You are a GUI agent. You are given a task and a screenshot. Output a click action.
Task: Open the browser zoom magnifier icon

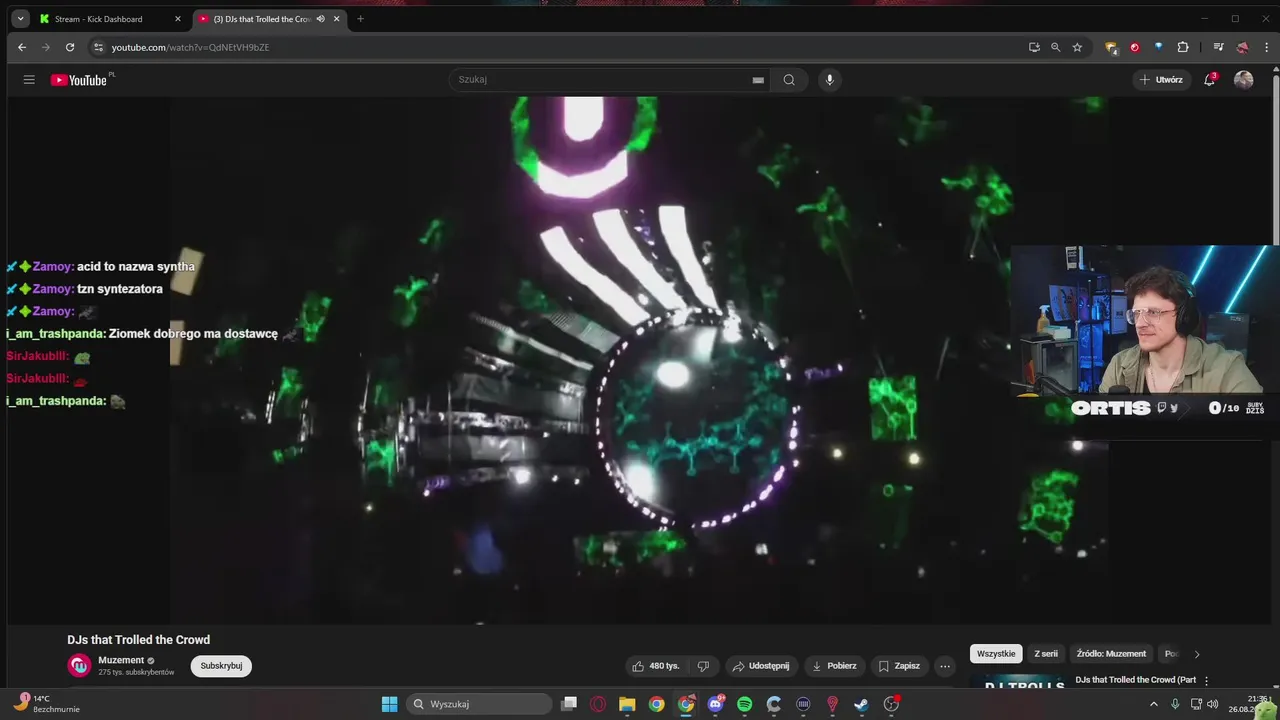(1055, 47)
